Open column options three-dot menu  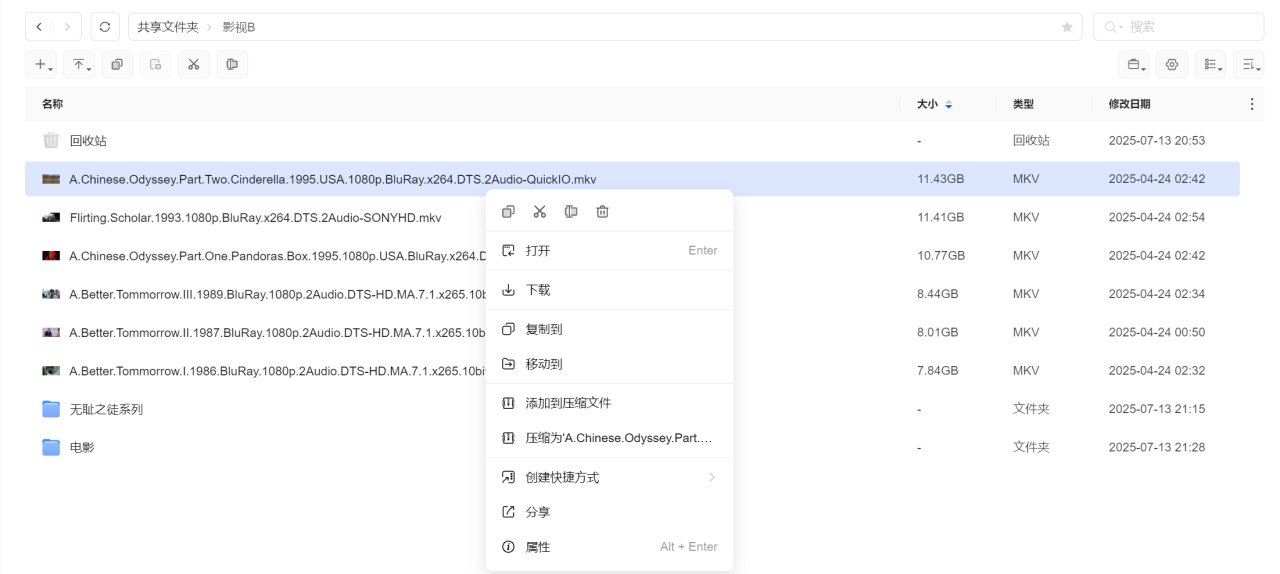coord(1251,104)
